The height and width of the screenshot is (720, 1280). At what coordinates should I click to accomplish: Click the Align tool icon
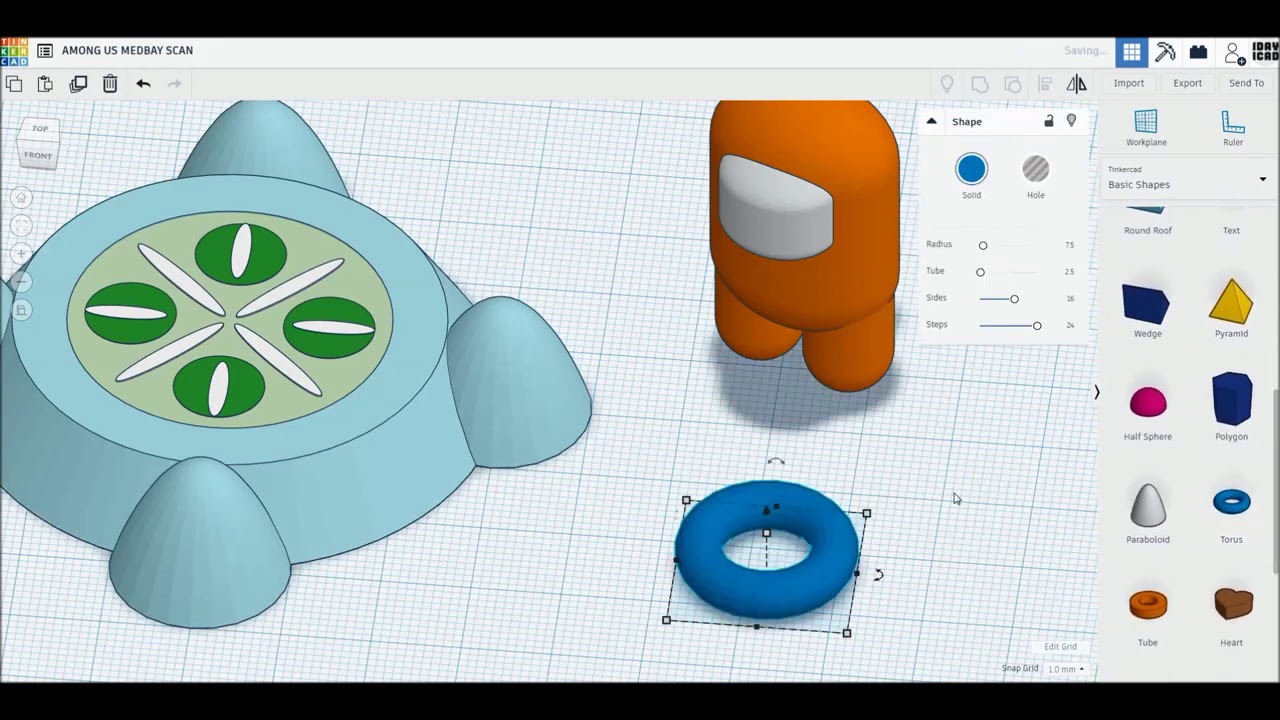[1045, 84]
